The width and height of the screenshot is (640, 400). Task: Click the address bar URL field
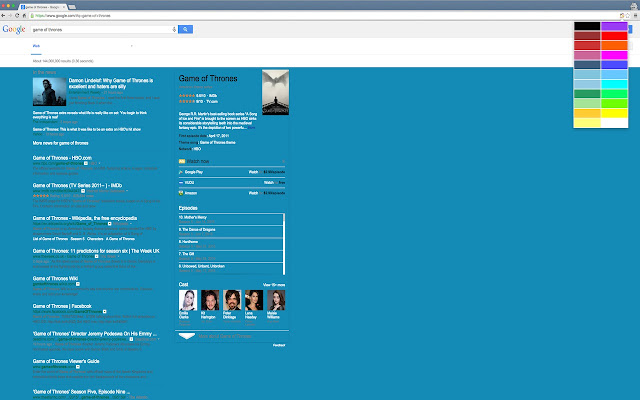(x=322, y=16)
